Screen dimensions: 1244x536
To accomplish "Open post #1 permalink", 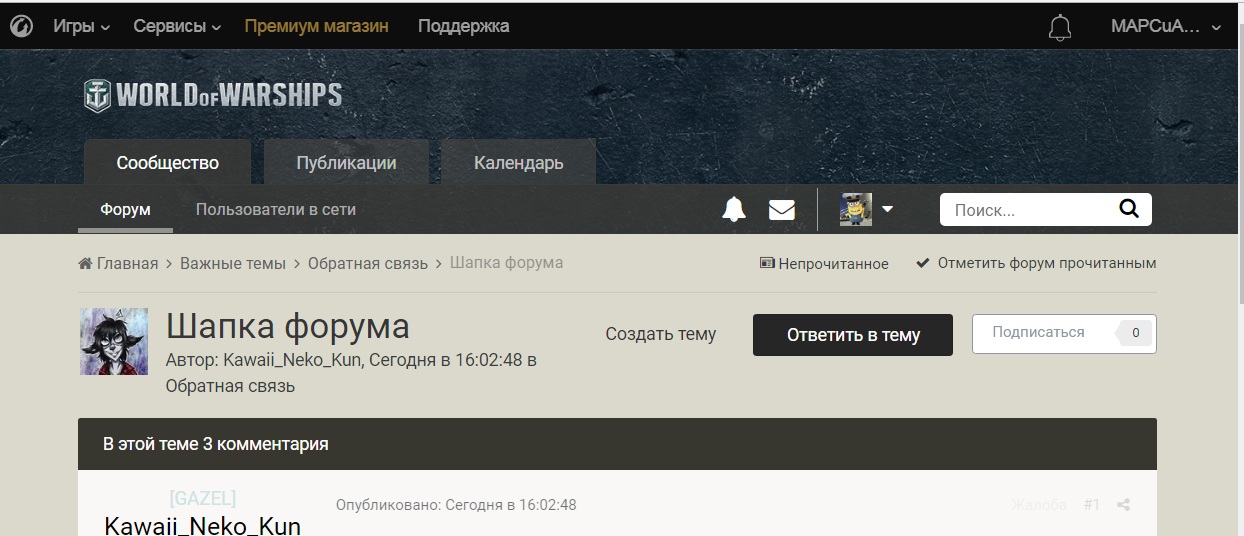I will tap(1092, 505).
